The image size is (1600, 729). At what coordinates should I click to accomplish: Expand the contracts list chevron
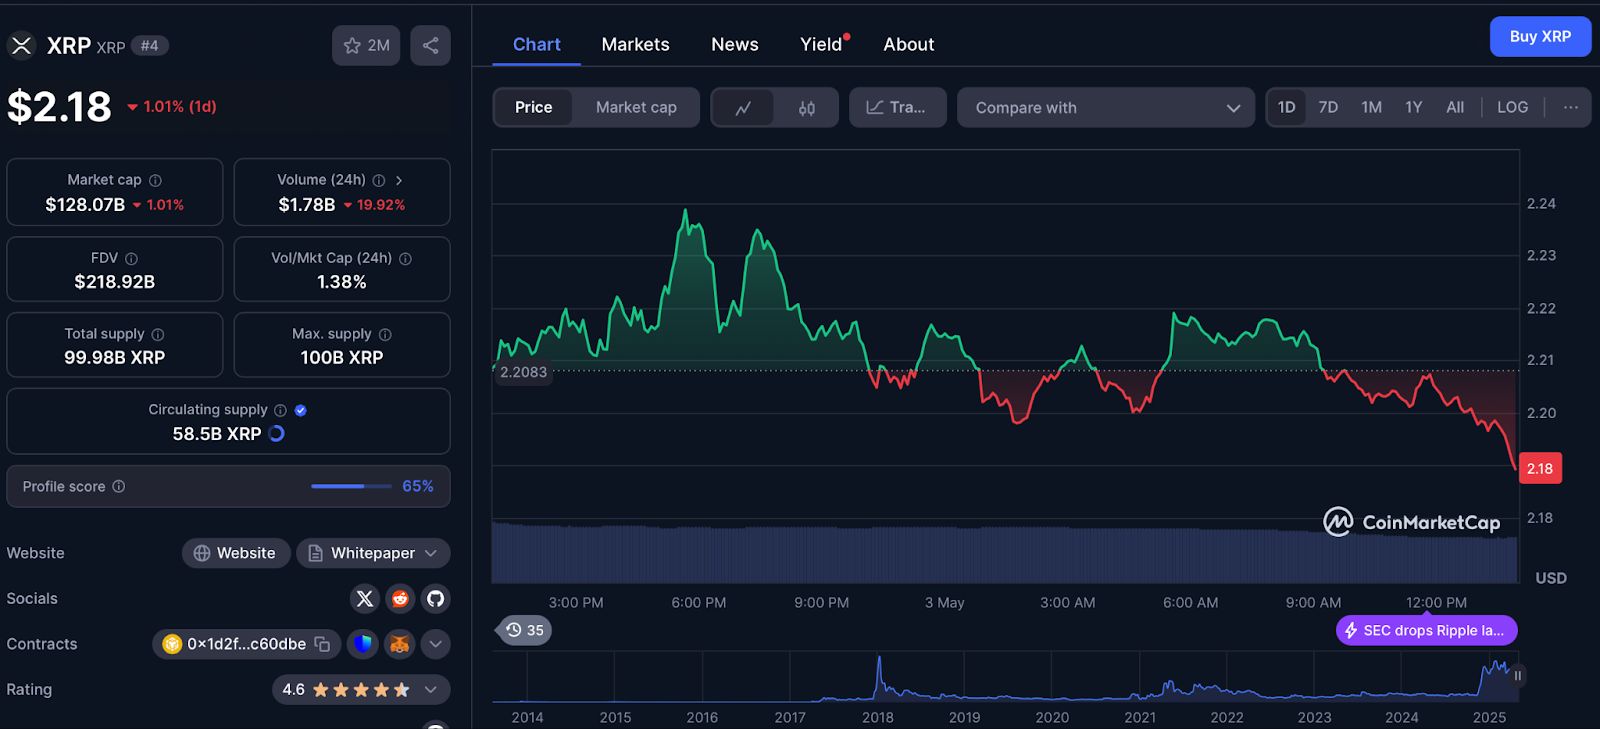(435, 644)
